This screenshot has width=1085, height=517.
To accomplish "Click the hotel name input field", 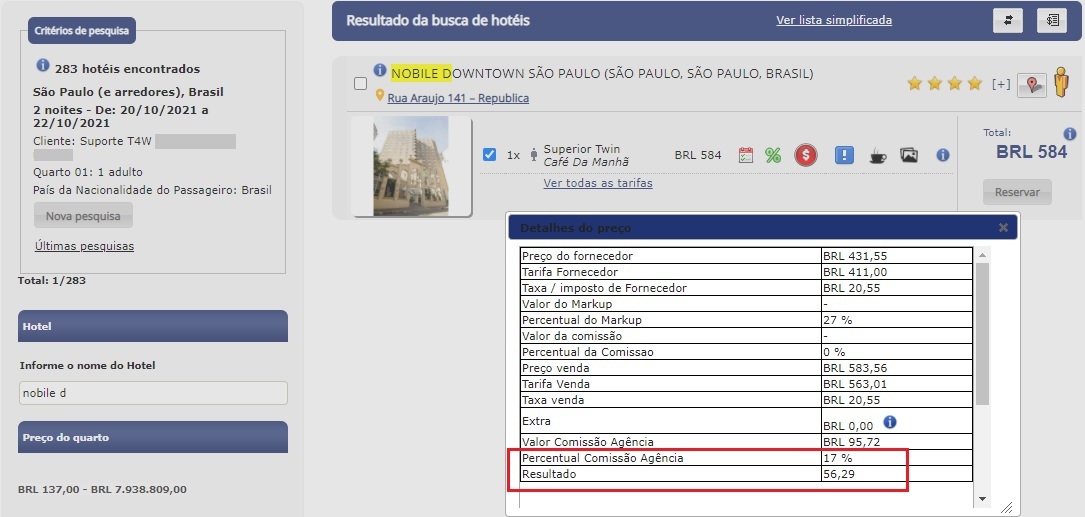I will click(153, 393).
